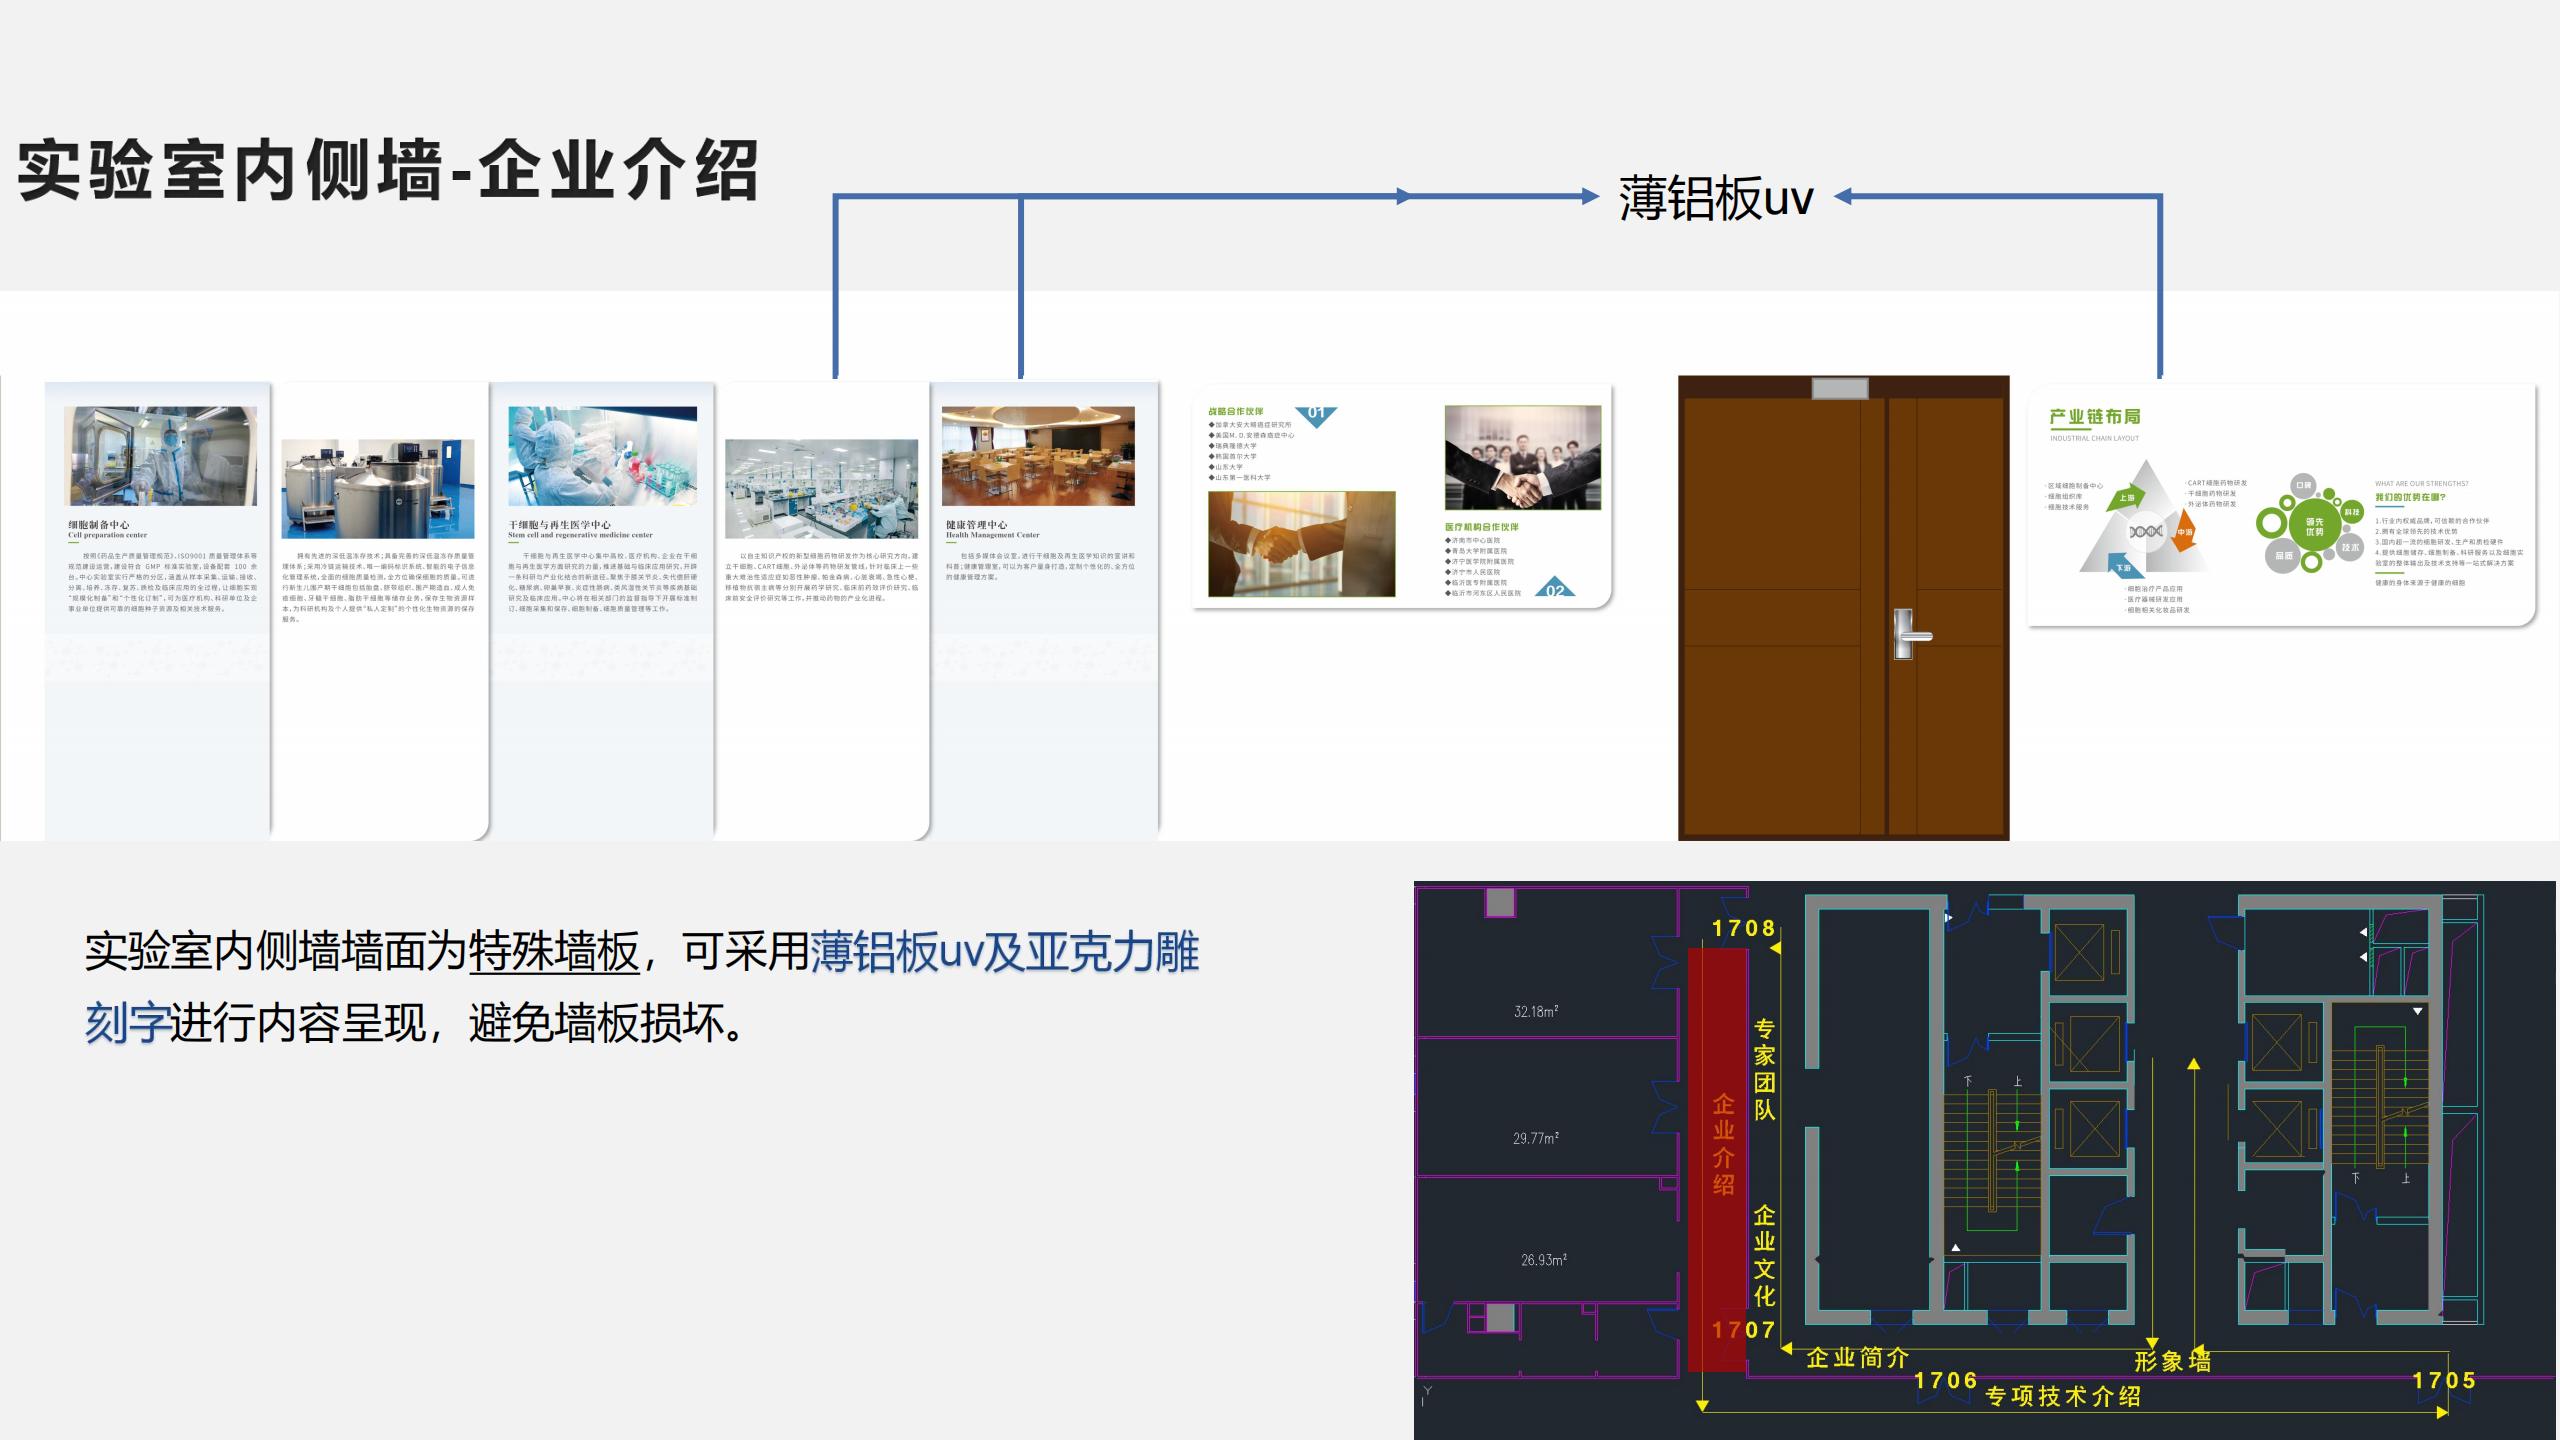Viewport: 2560px width, 1440px height.
Task: Click the blue 薄铝板uv及亚克力雕 text
Action: 1004,951
